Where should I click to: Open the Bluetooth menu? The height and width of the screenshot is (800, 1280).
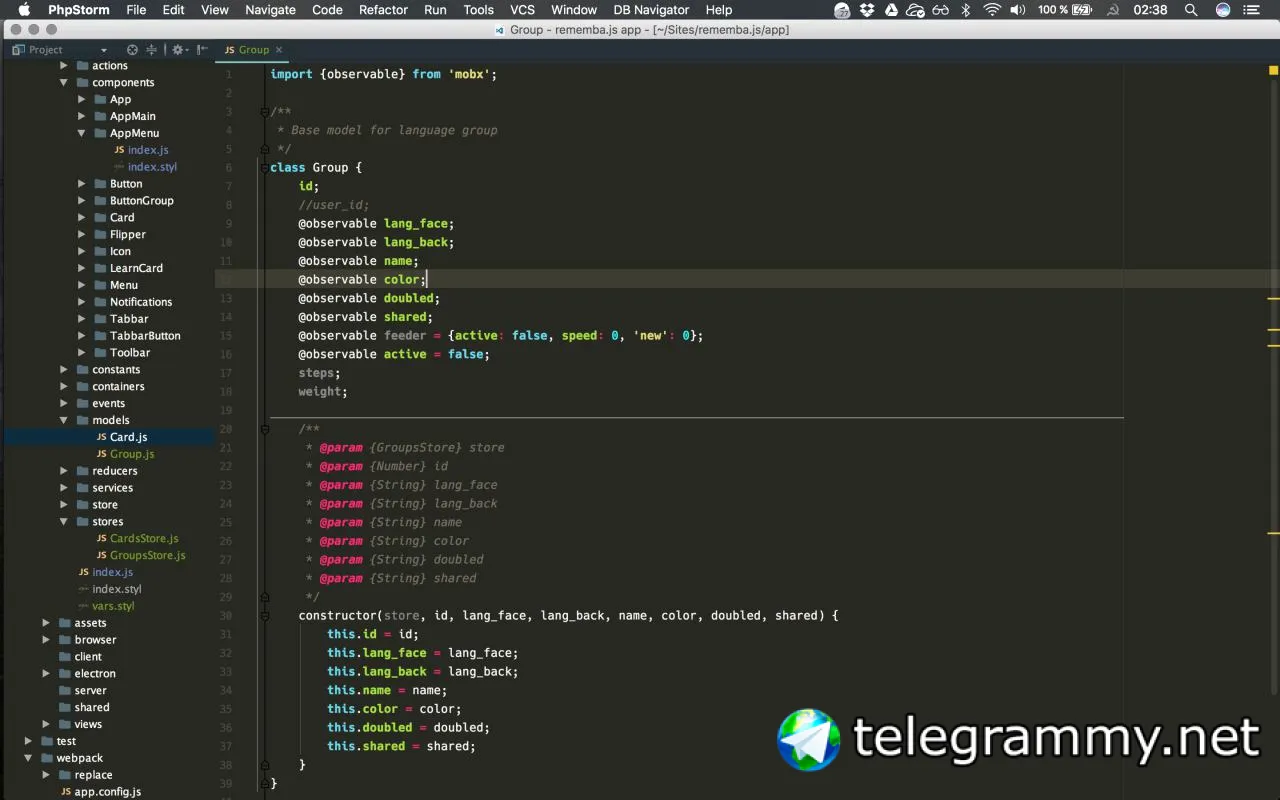coord(966,10)
